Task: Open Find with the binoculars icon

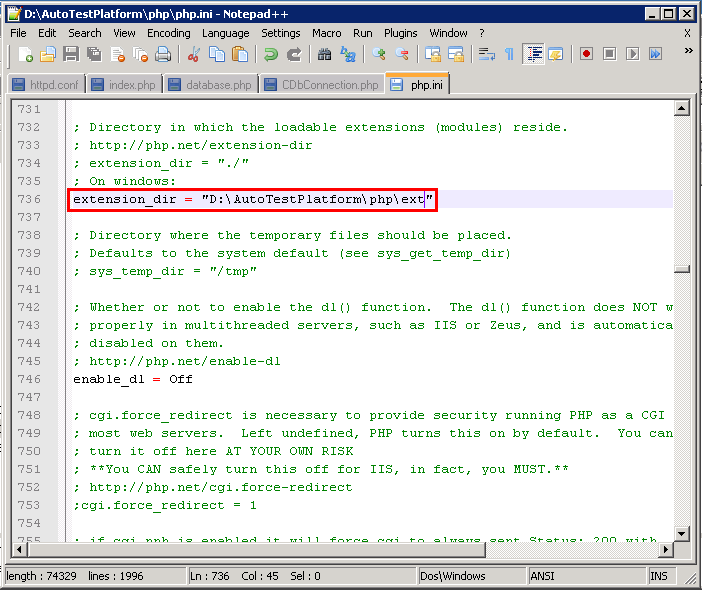Action: pyautogui.click(x=324, y=54)
